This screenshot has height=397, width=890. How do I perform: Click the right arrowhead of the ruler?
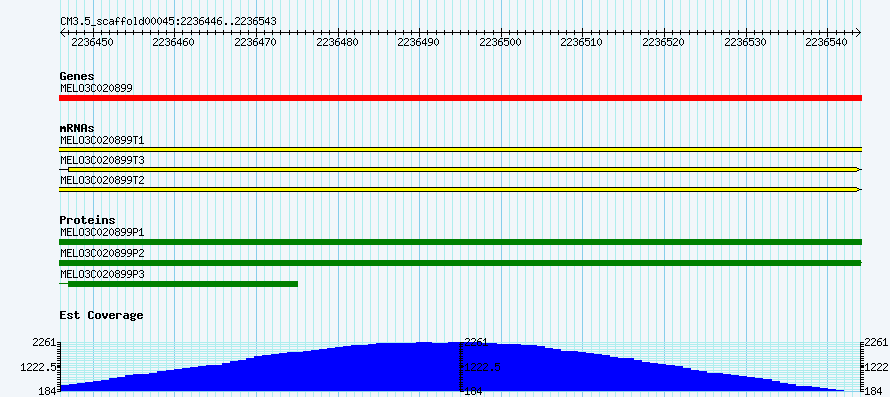(859, 33)
